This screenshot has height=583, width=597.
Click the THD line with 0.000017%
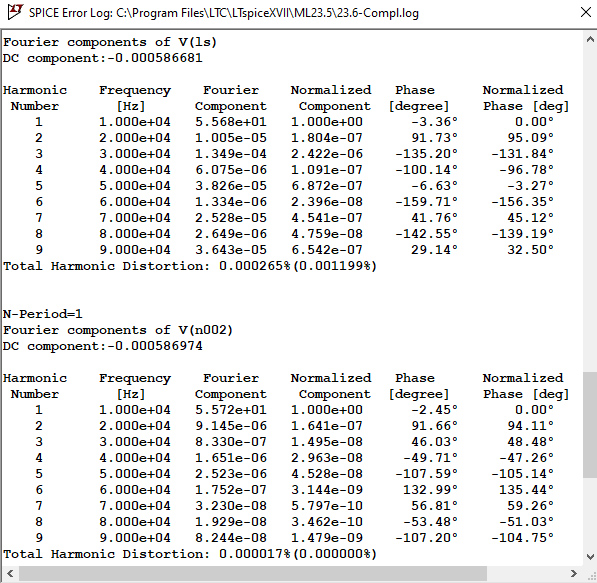[x=190, y=554]
